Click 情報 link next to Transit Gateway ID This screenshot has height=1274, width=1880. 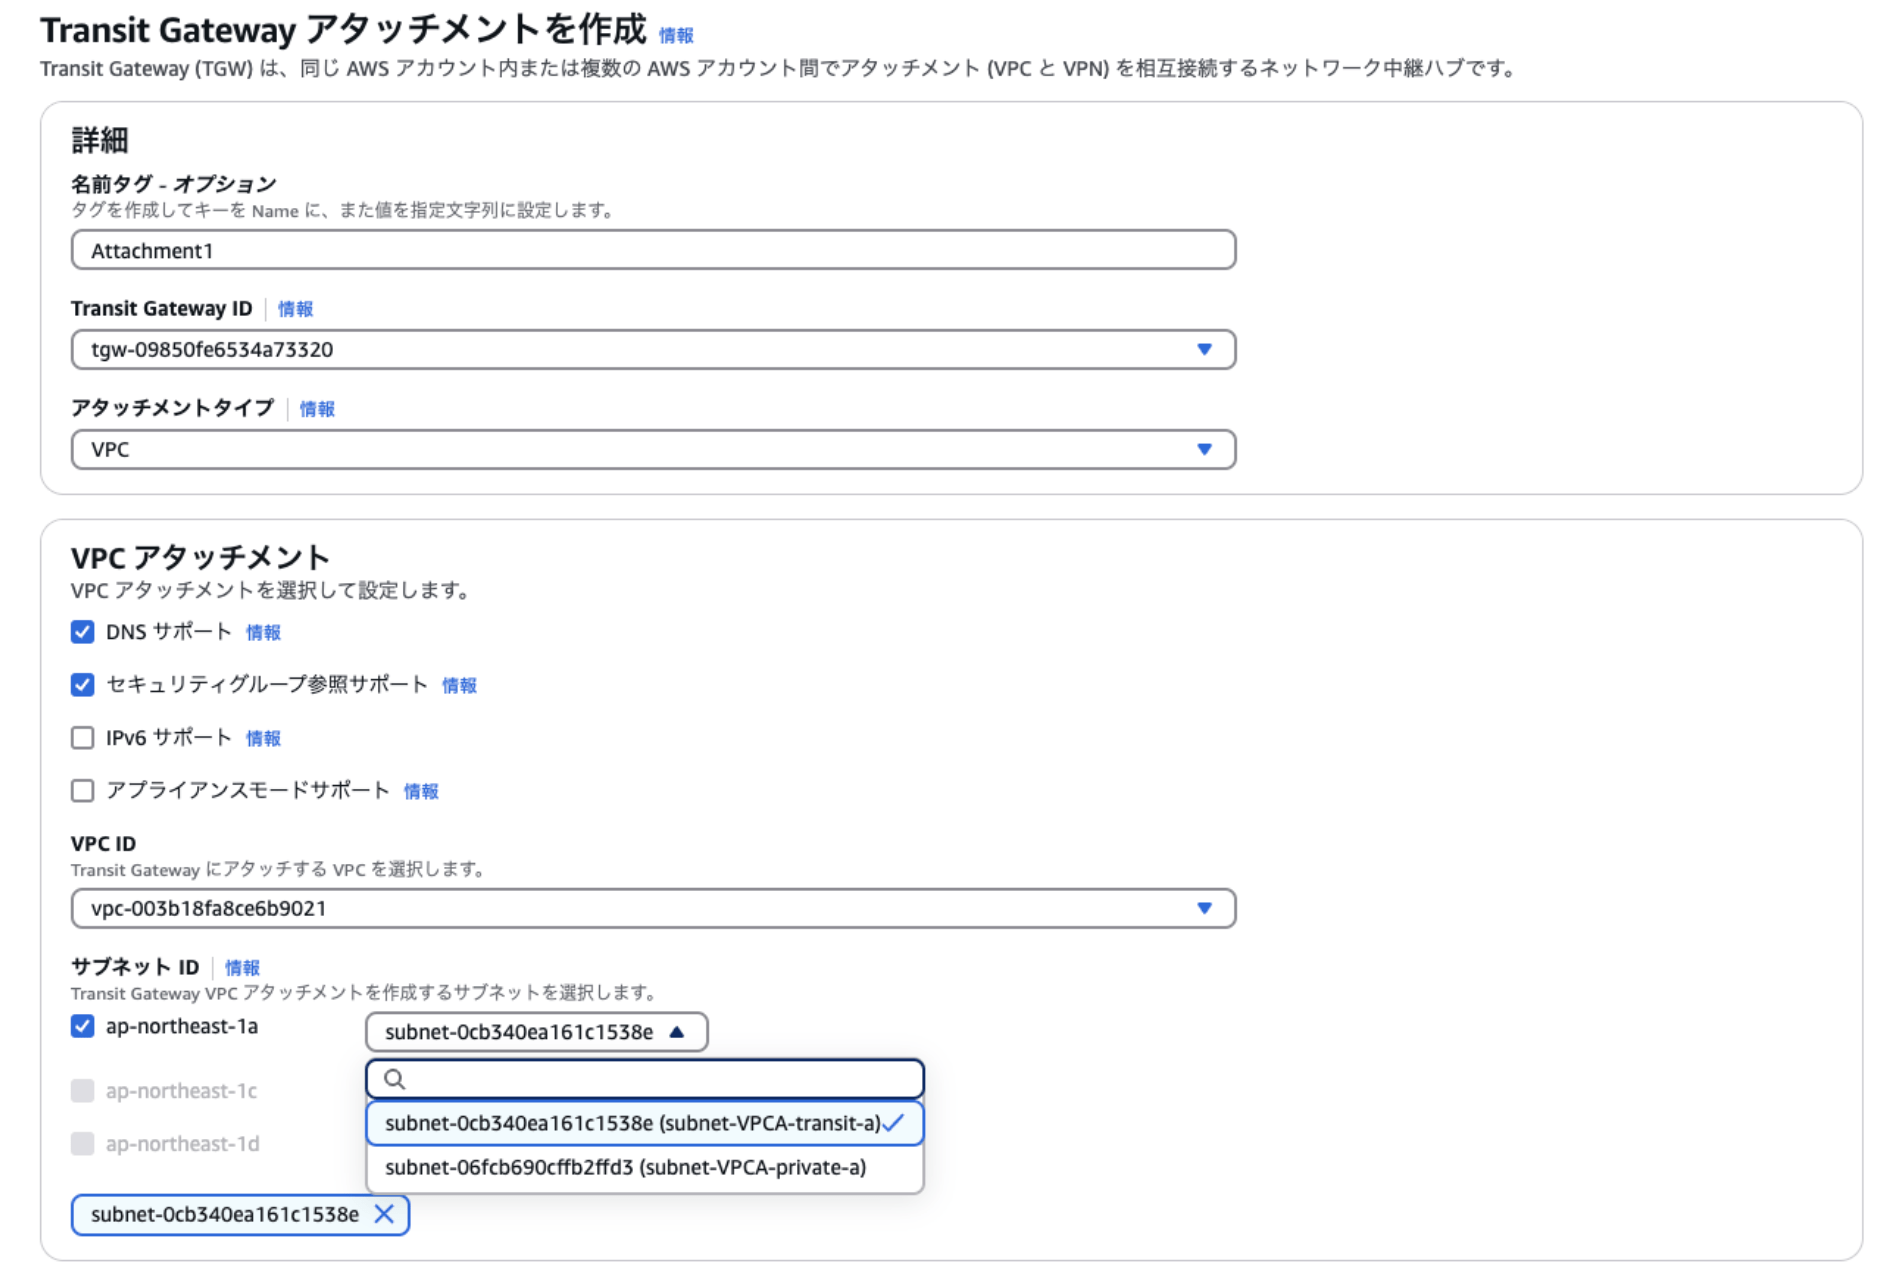295,309
